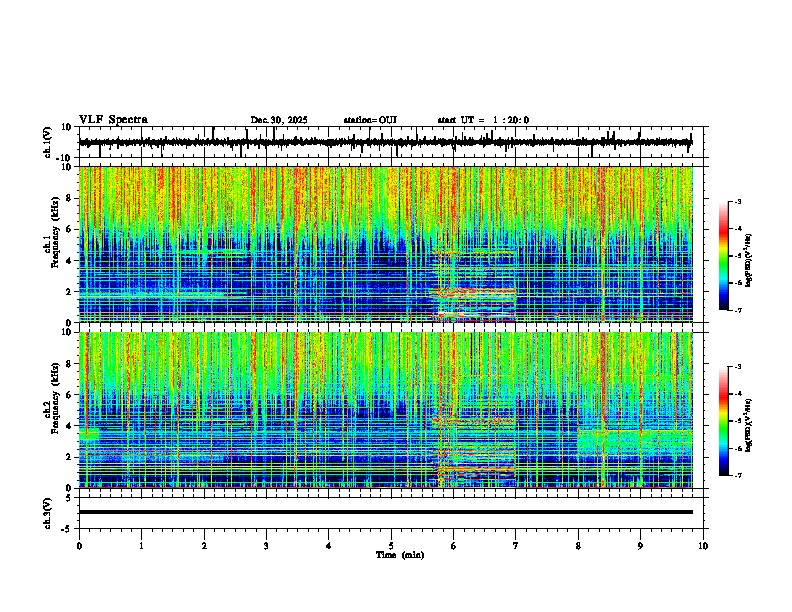Click time tick label '8' on x-axis
This screenshot has width=792, height=612.
click(578, 546)
